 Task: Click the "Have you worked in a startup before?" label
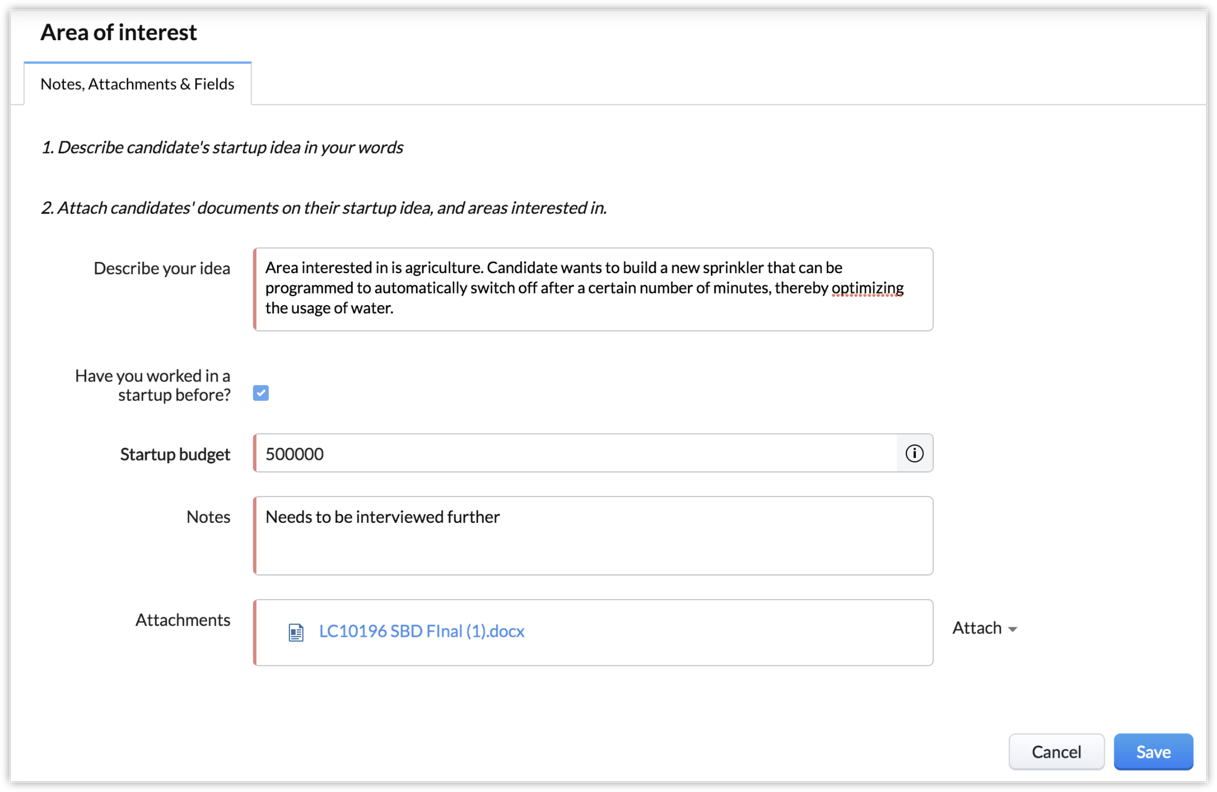[153, 385]
